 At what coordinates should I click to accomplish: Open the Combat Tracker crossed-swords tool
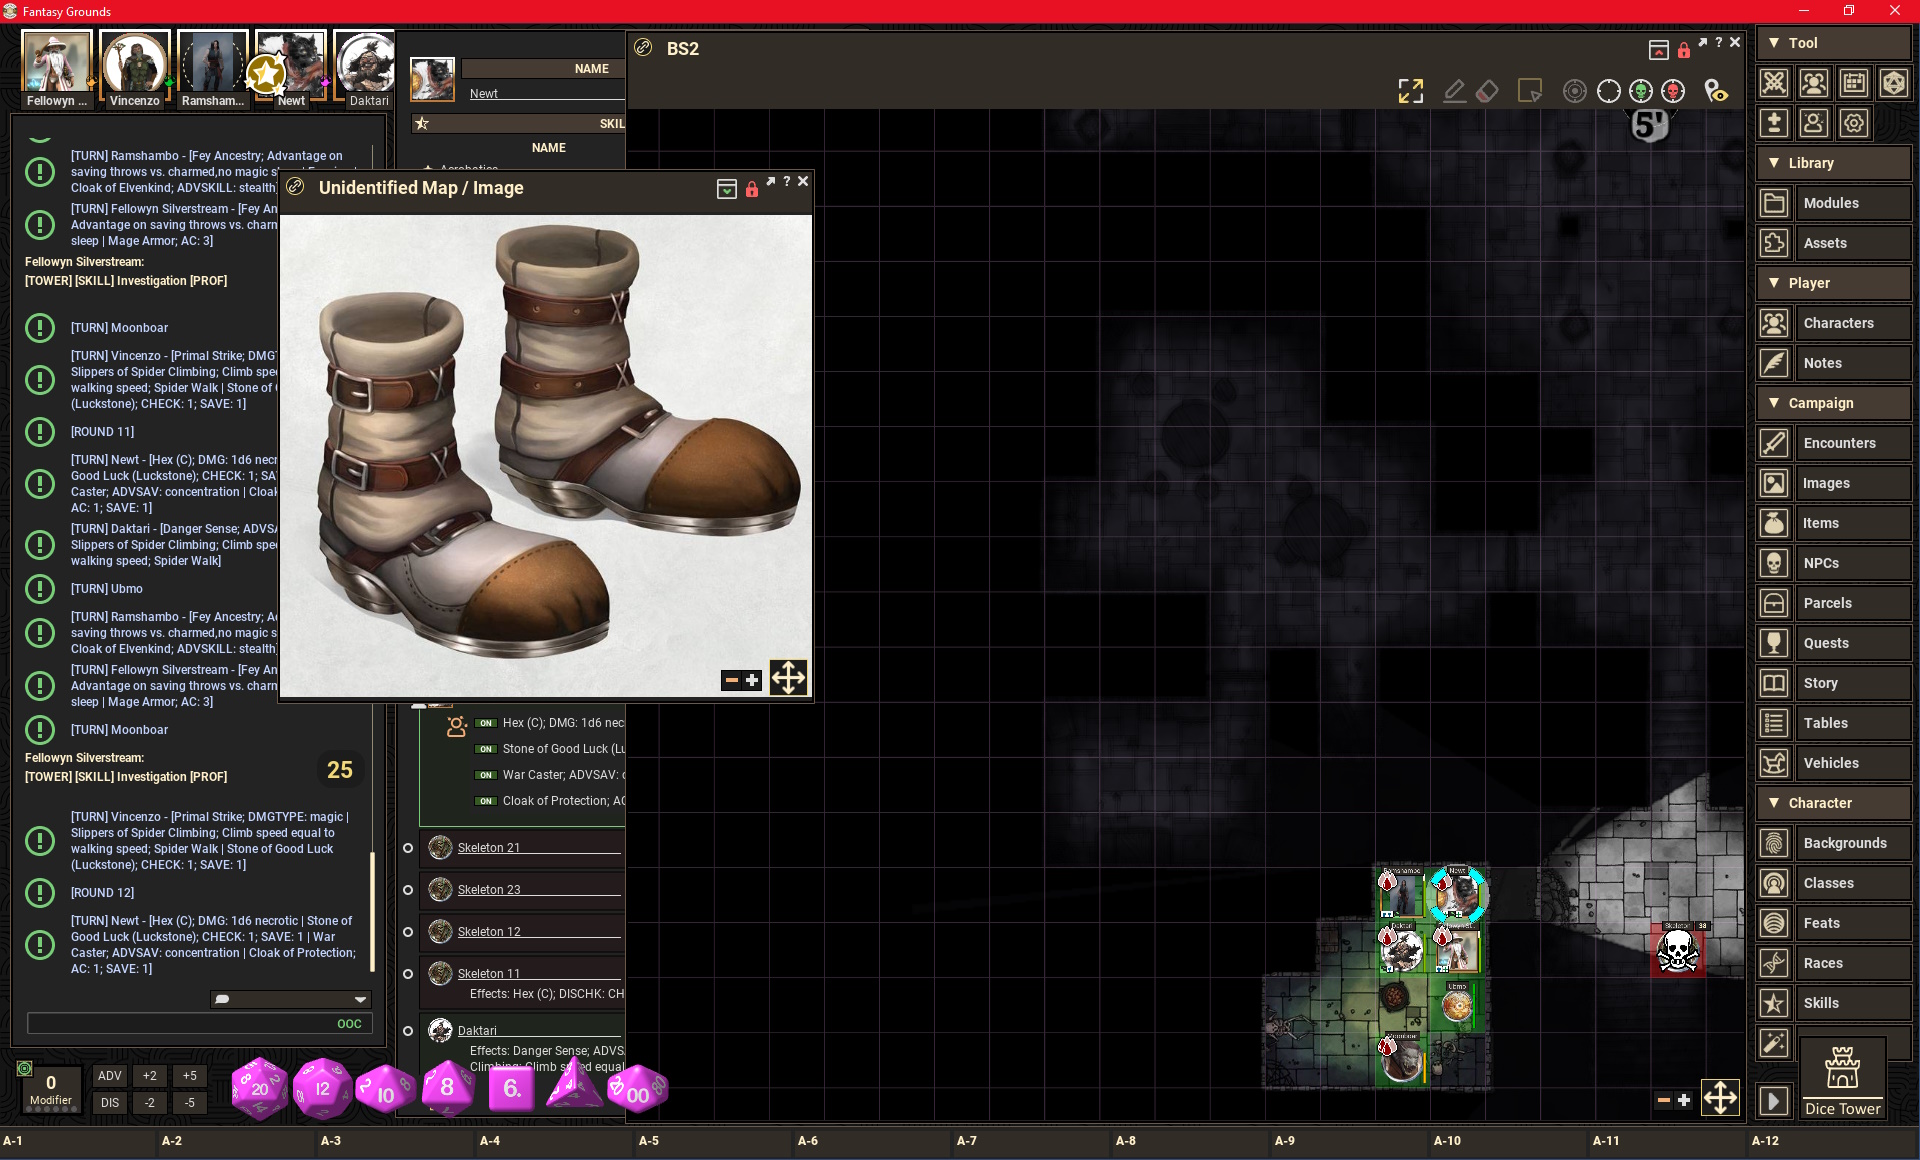1774,83
